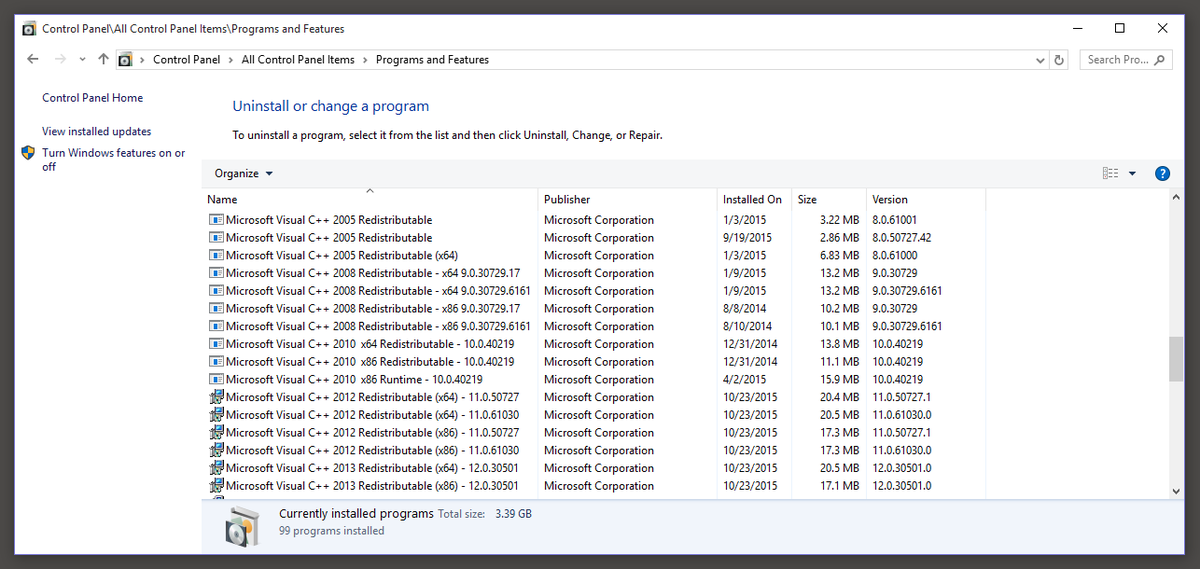Open the Help question mark icon
The width and height of the screenshot is (1200, 569).
tap(1162, 173)
